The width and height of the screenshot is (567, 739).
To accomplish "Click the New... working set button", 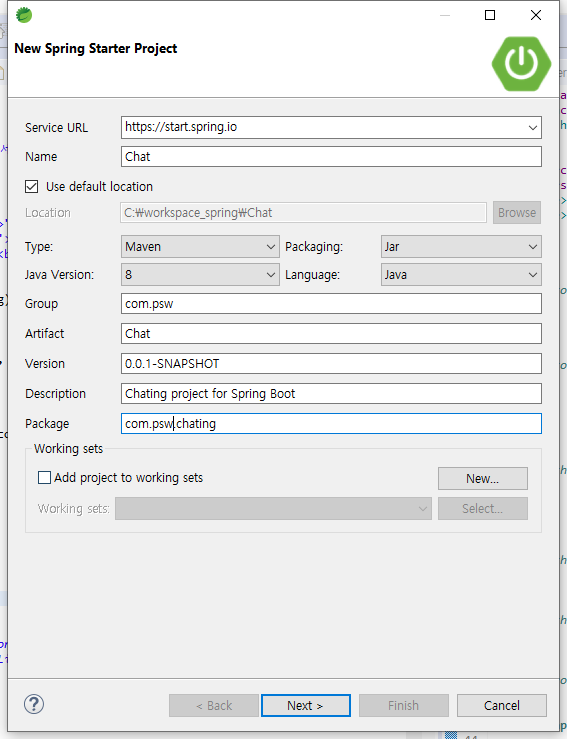I will [x=483, y=478].
